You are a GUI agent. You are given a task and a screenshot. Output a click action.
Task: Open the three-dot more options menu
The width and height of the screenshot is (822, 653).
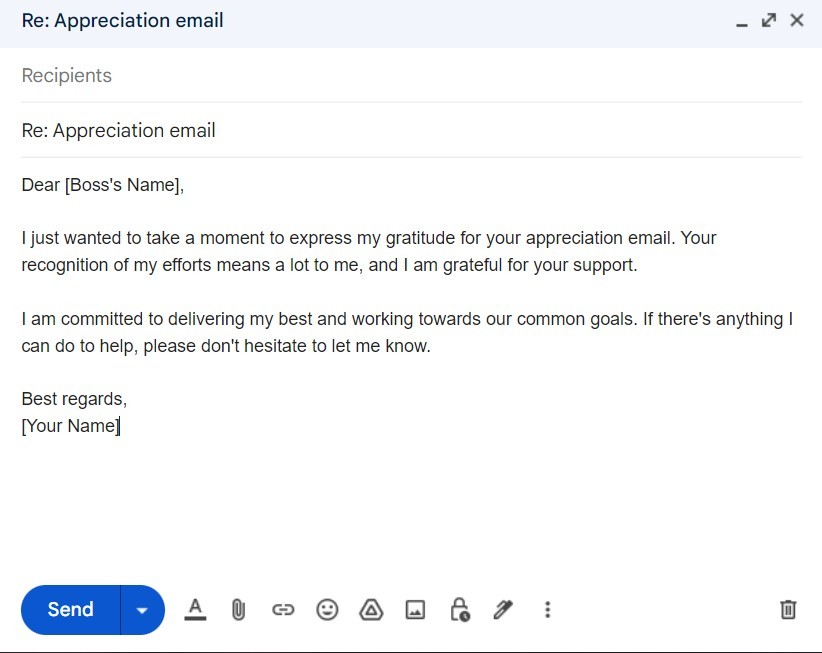(547, 609)
